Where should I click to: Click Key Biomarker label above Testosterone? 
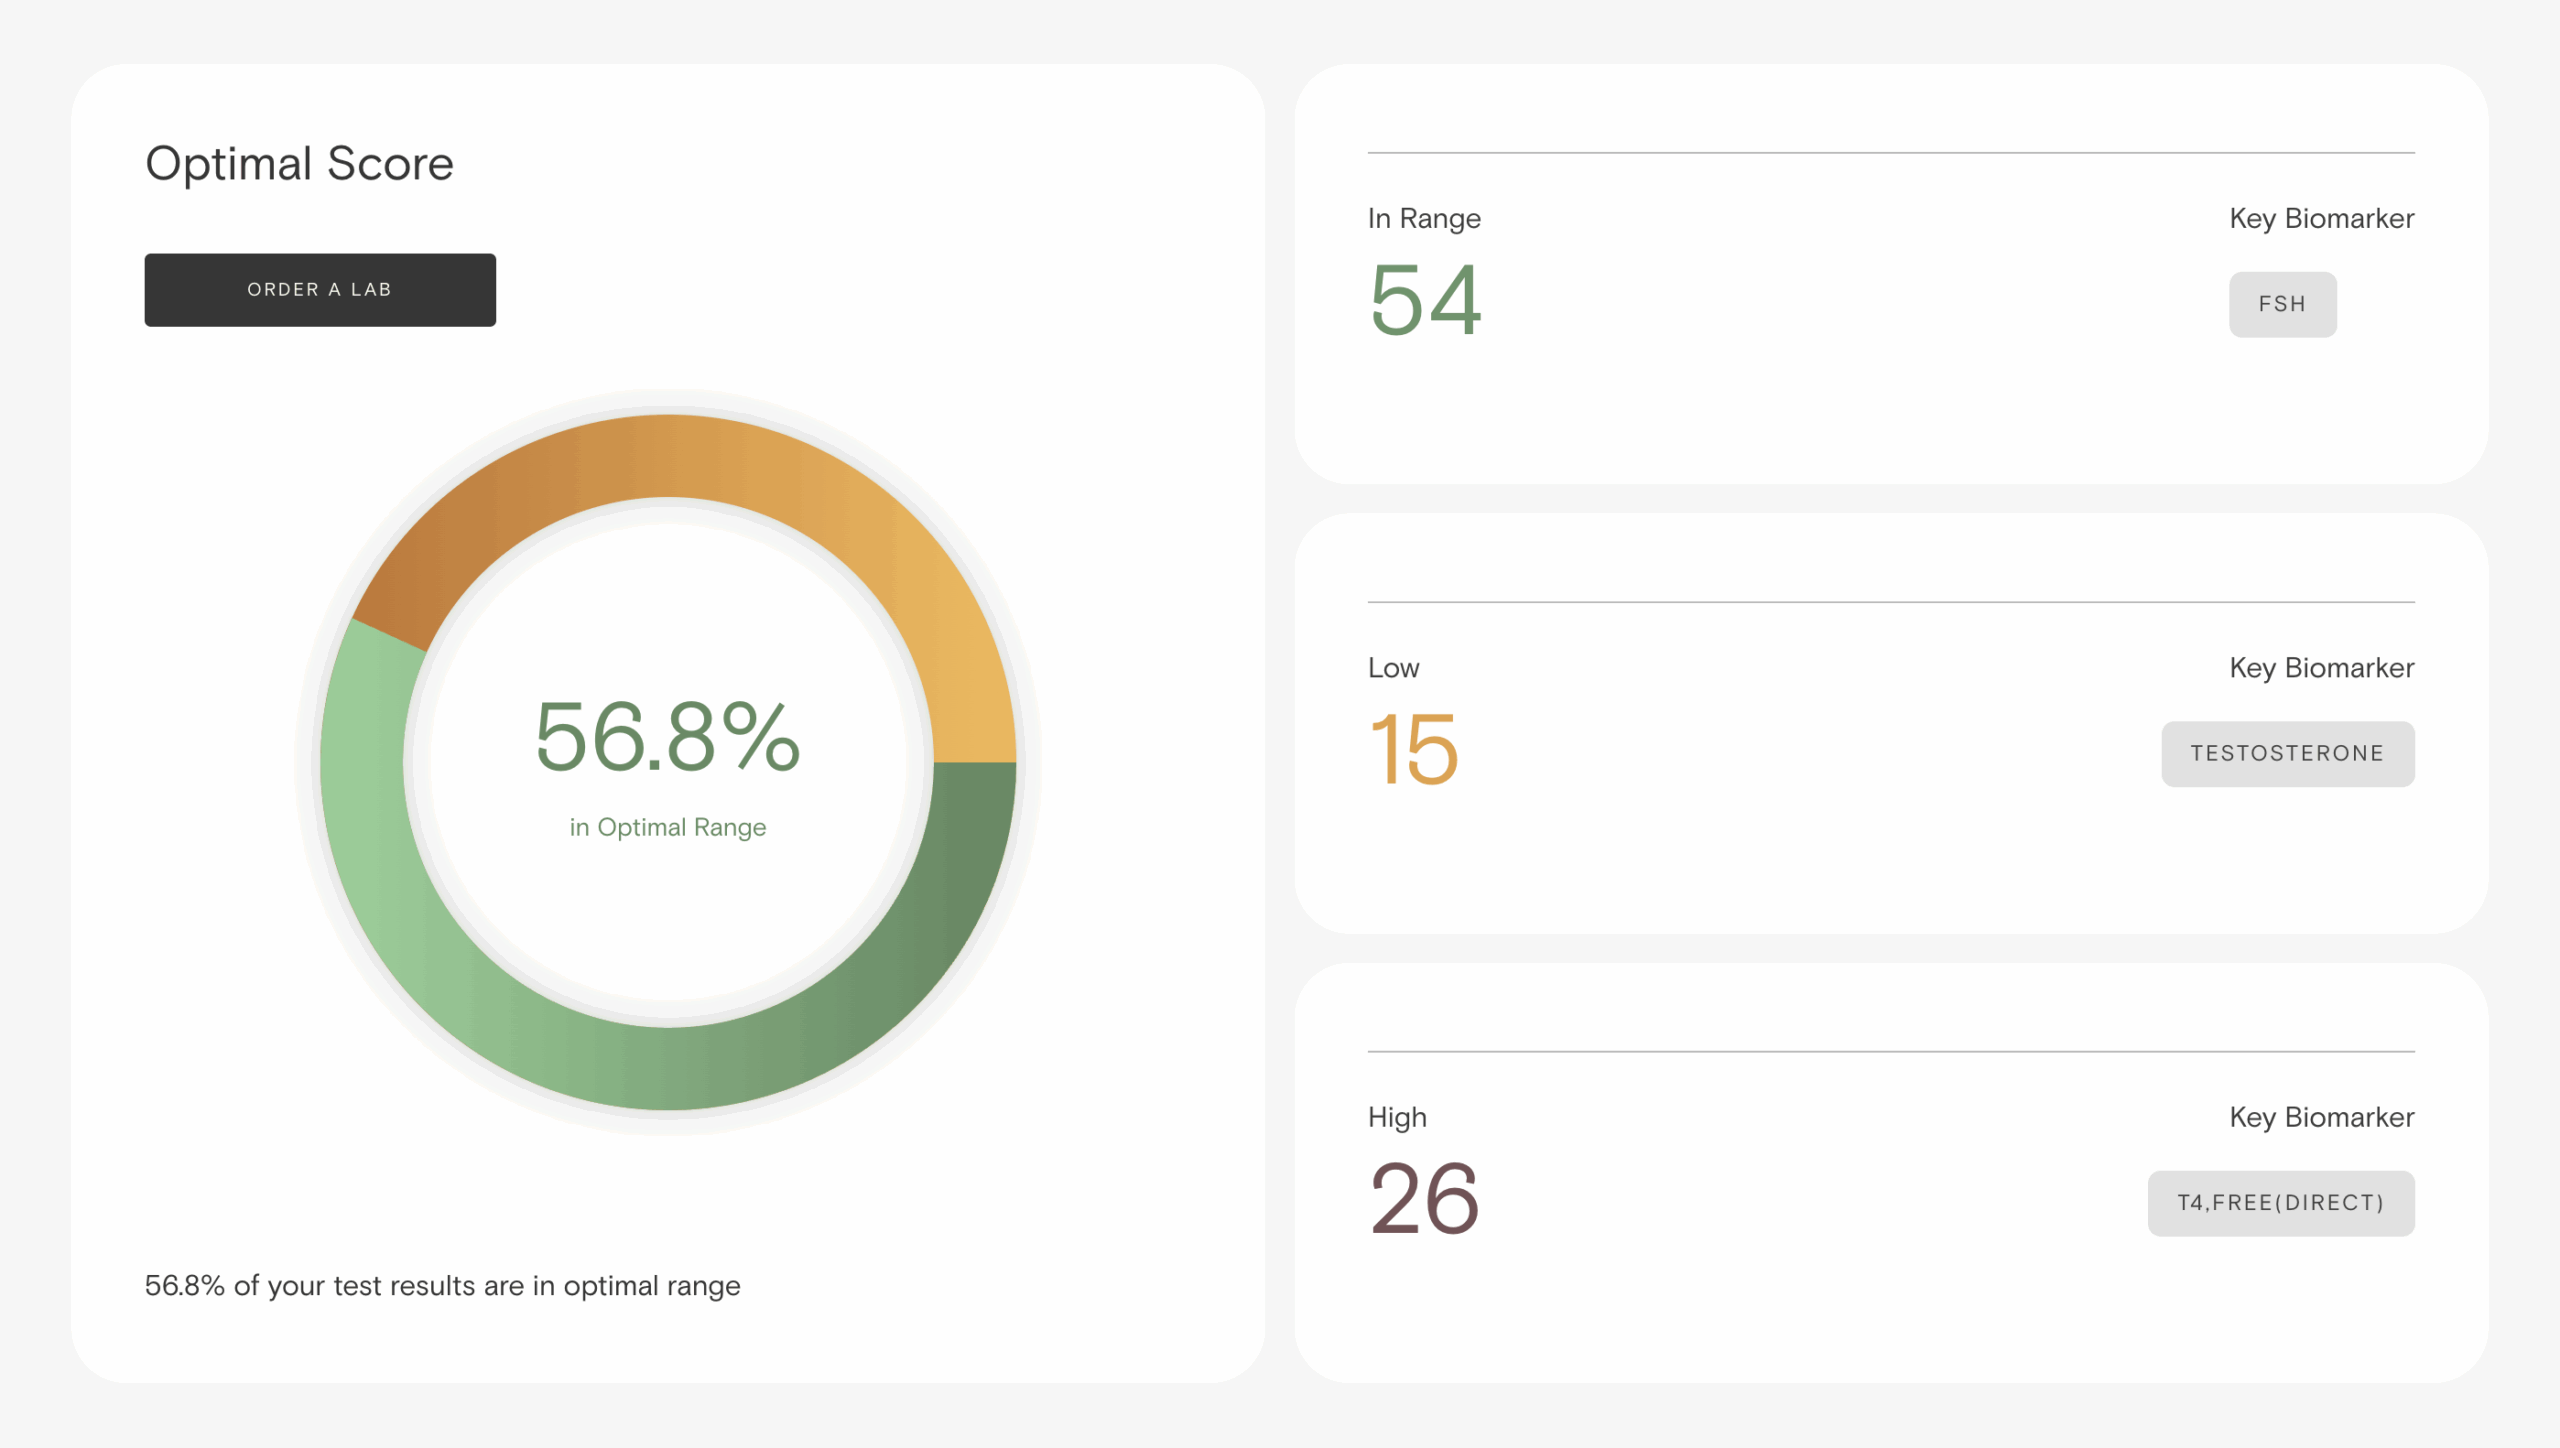point(2321,668)
